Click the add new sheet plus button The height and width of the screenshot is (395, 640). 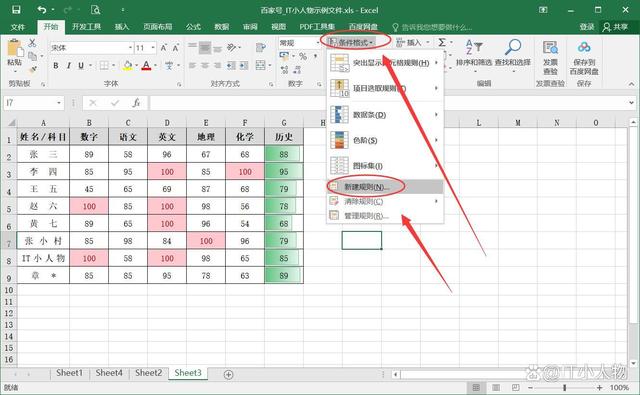pyautogui.click(x=229, y=374)
